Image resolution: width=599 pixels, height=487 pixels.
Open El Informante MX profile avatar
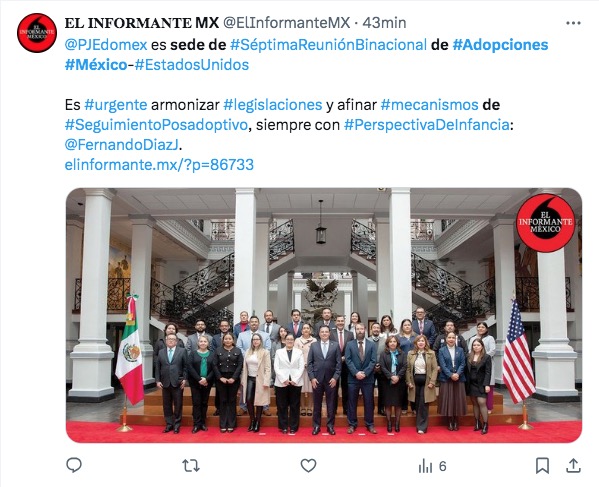[37, 33]
